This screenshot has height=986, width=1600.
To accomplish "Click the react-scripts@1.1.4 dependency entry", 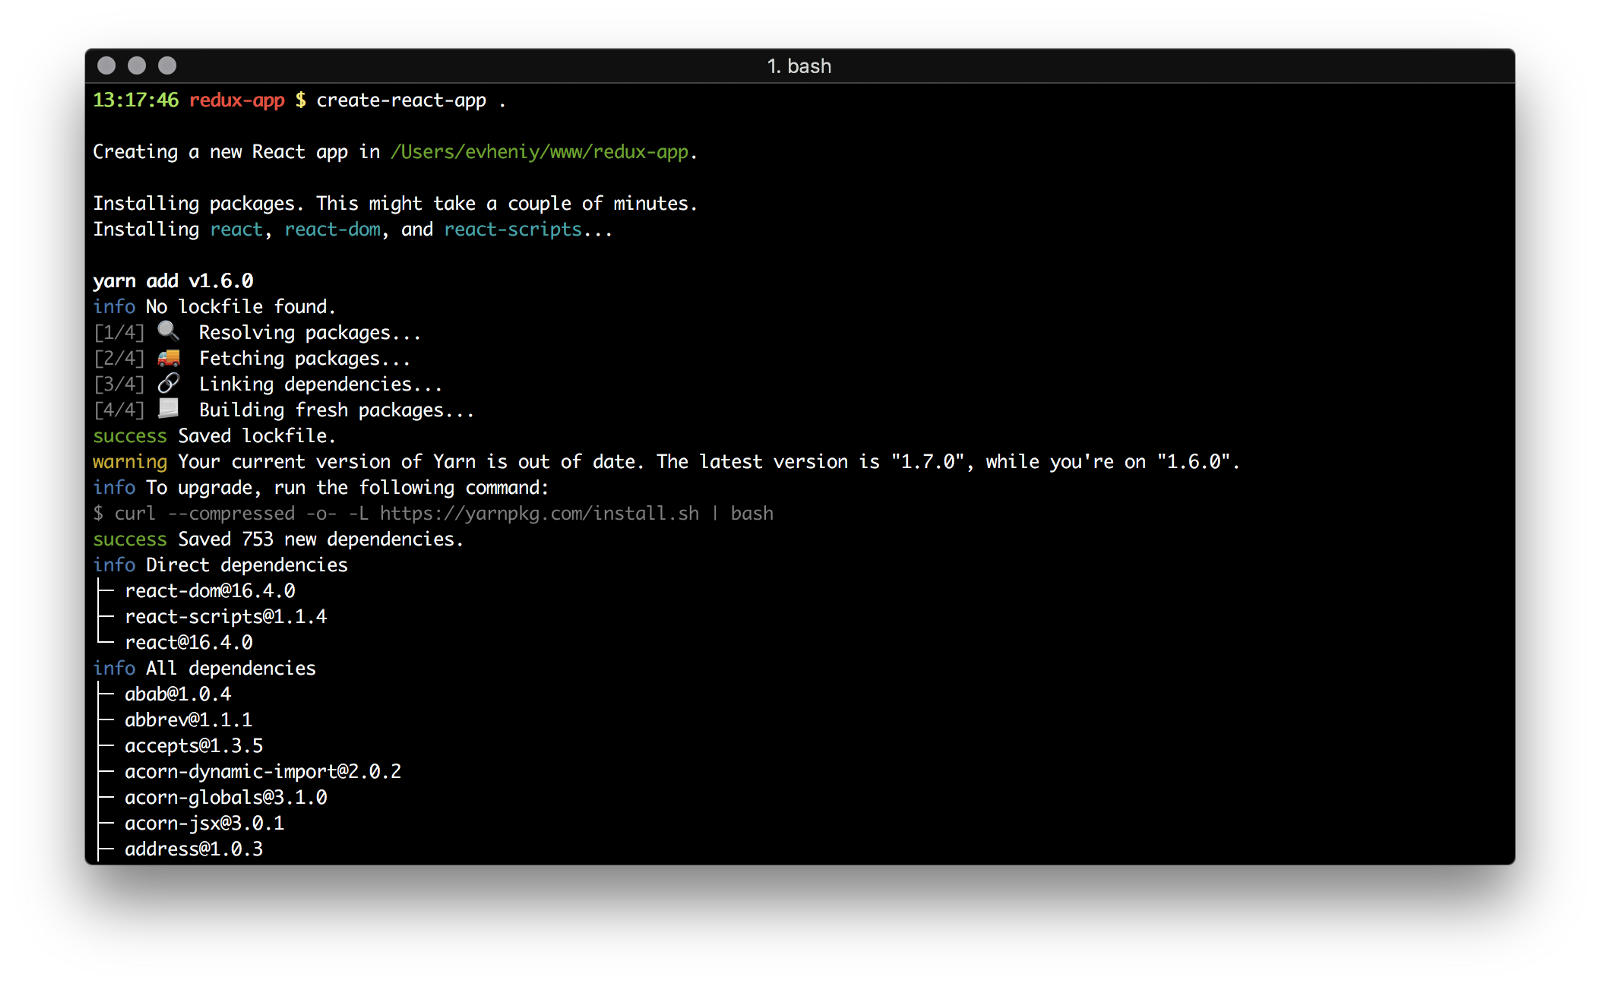I will point(226,617).
